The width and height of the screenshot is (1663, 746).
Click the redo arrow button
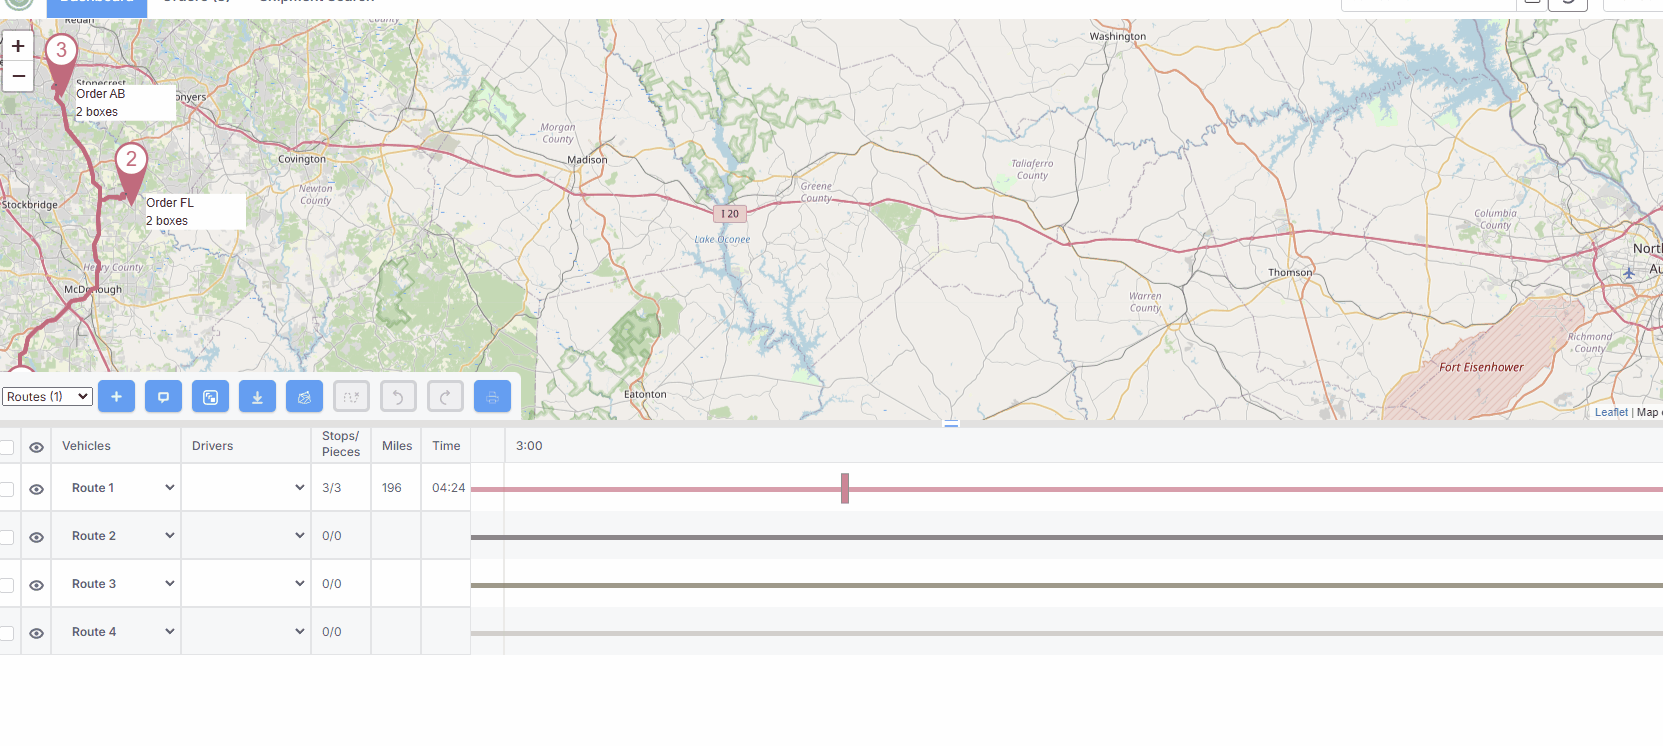[x=445, y=397]
